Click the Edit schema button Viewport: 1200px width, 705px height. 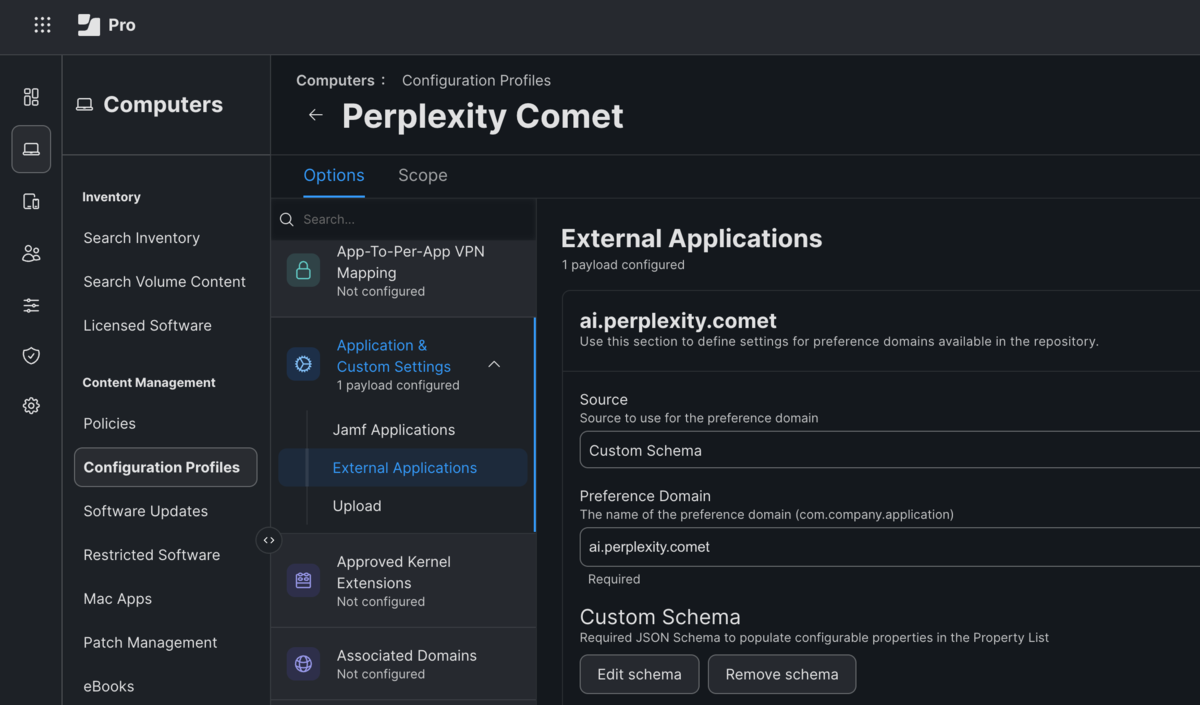(x=639, y=674)
